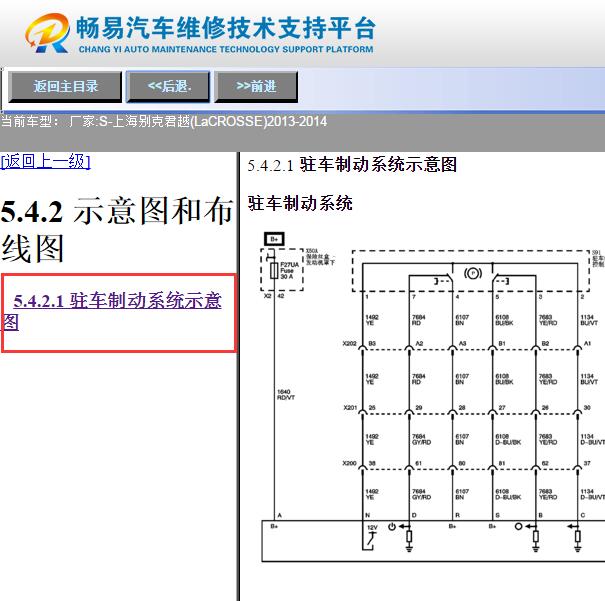The image size is (605, 601).
Task: Click the 当前车型 LaCROSSE 2013-2014 text
Action: point(164,122)
